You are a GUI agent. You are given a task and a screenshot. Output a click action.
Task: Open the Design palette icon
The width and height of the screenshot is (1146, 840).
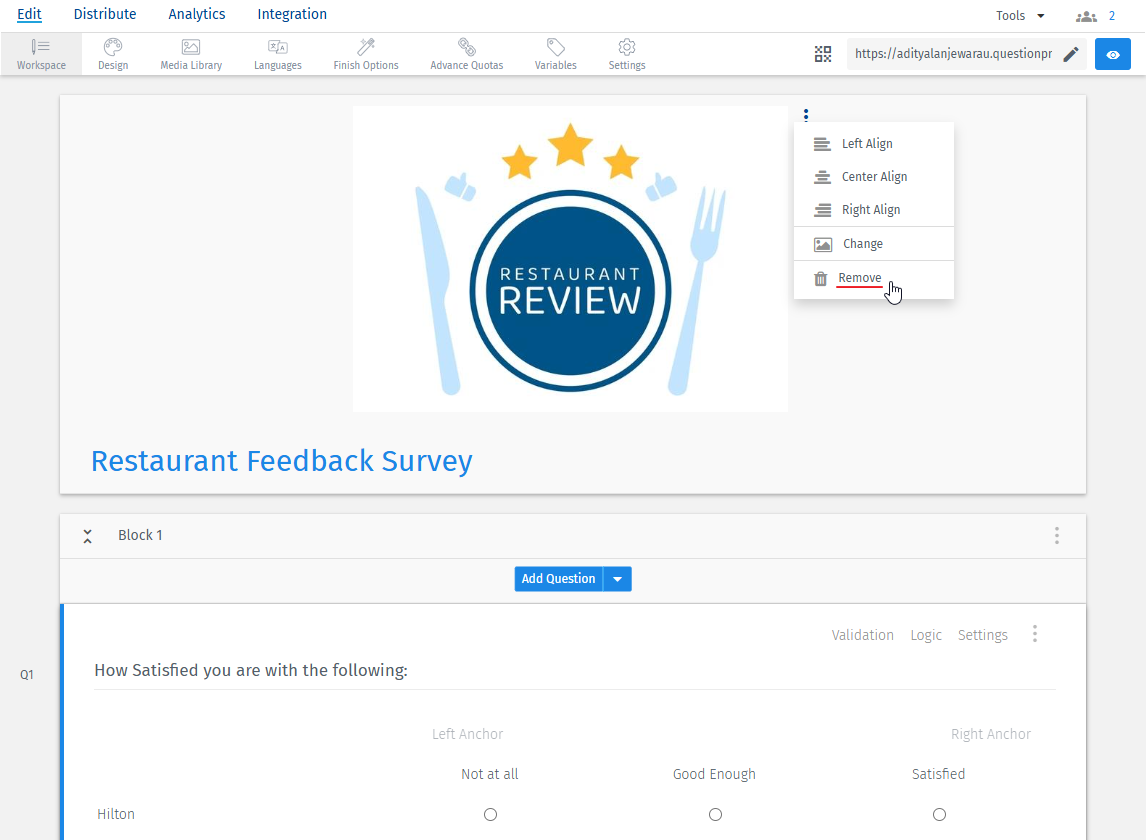(112, 53)
